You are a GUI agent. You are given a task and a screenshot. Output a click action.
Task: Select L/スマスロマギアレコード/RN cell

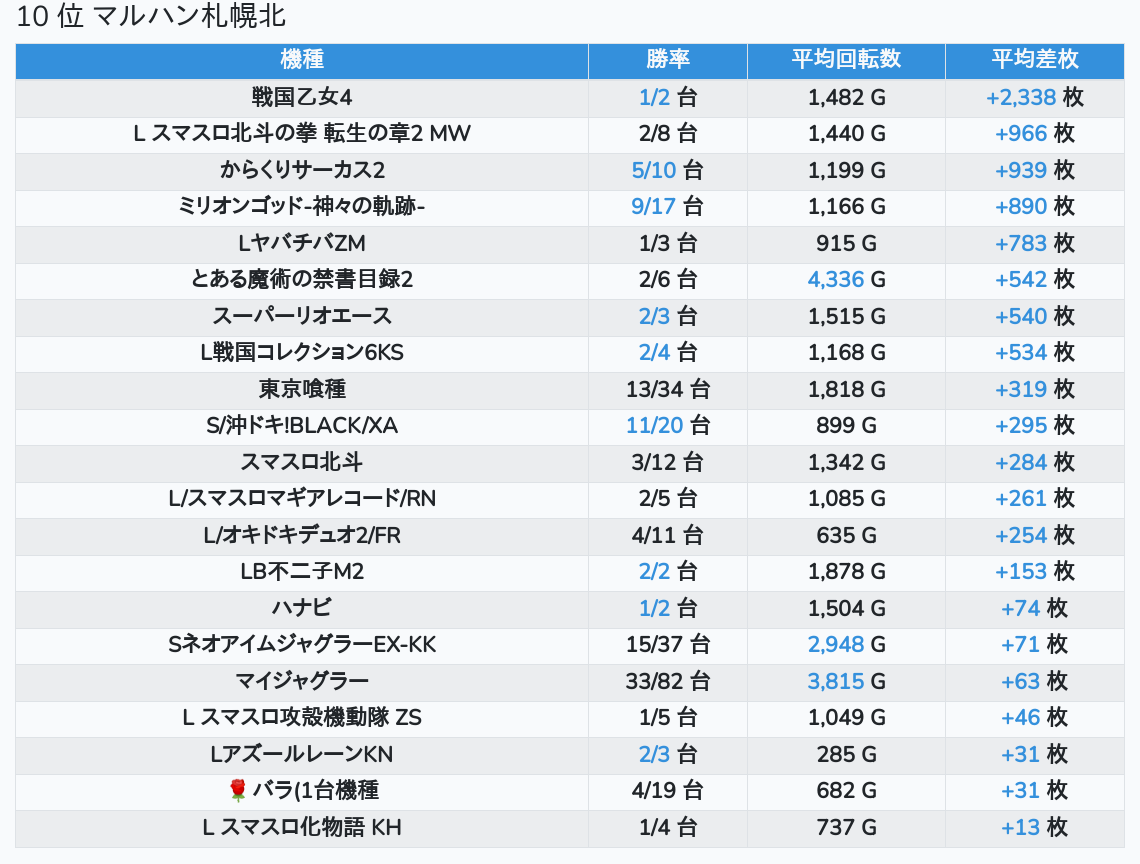click(302, 499)
